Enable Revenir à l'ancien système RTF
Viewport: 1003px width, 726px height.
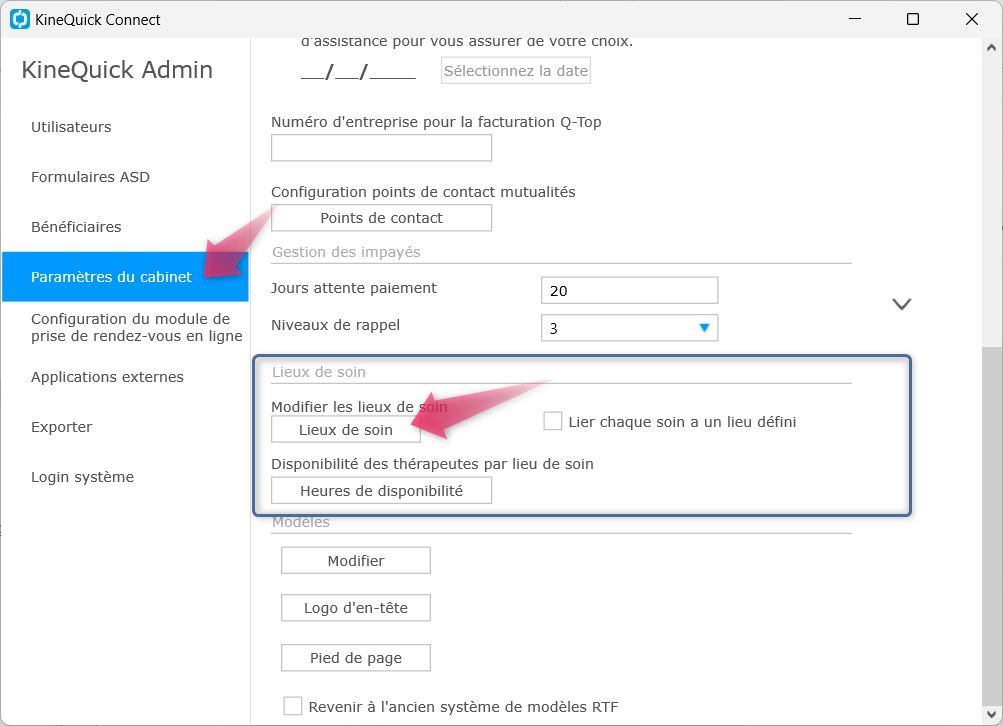(x=293, y=706)
